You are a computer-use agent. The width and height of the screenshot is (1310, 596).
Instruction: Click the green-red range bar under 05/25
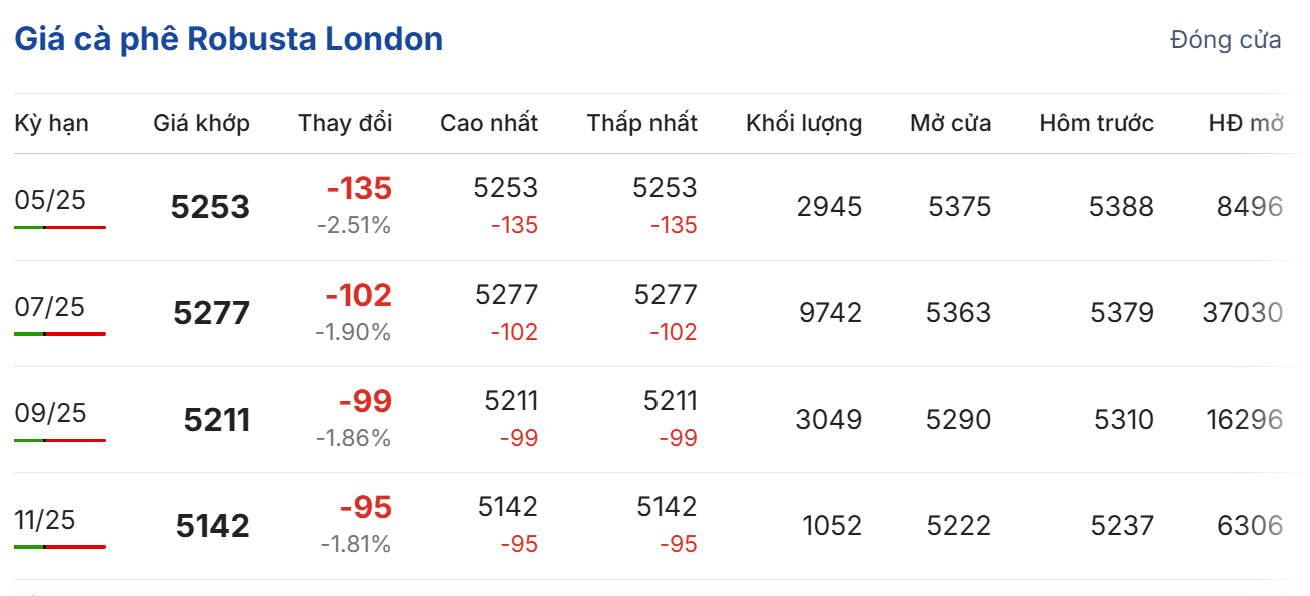(x=60, y=227)
